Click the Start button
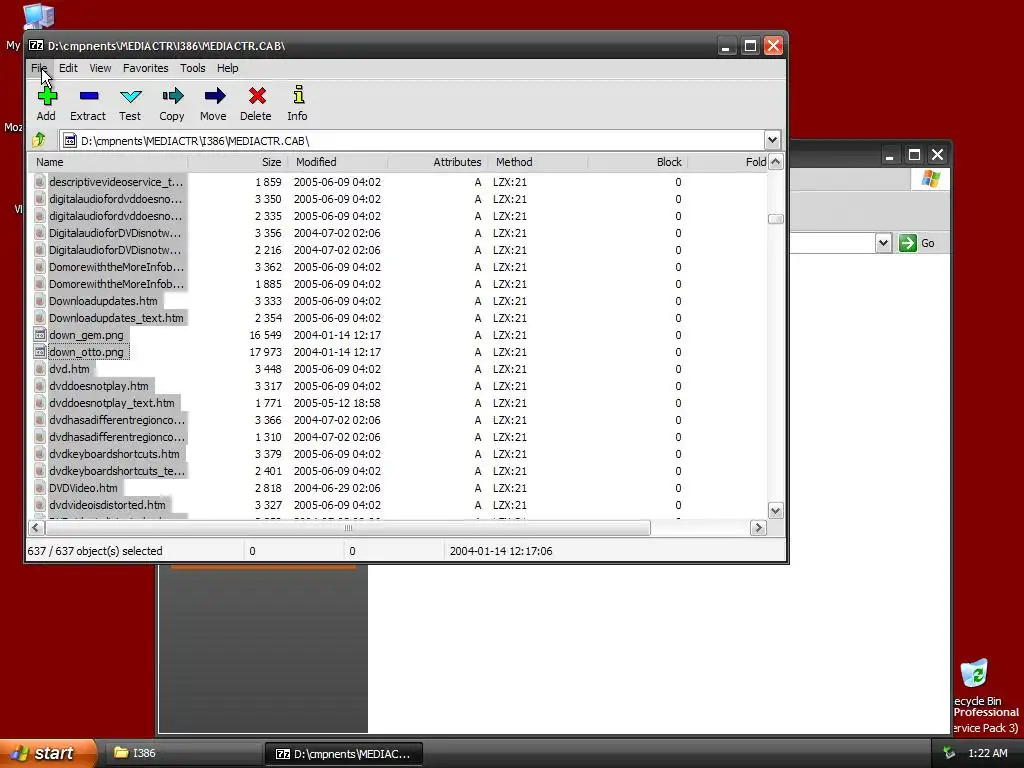The height and width of the screenshot is (768, 1024). (47, 753)
